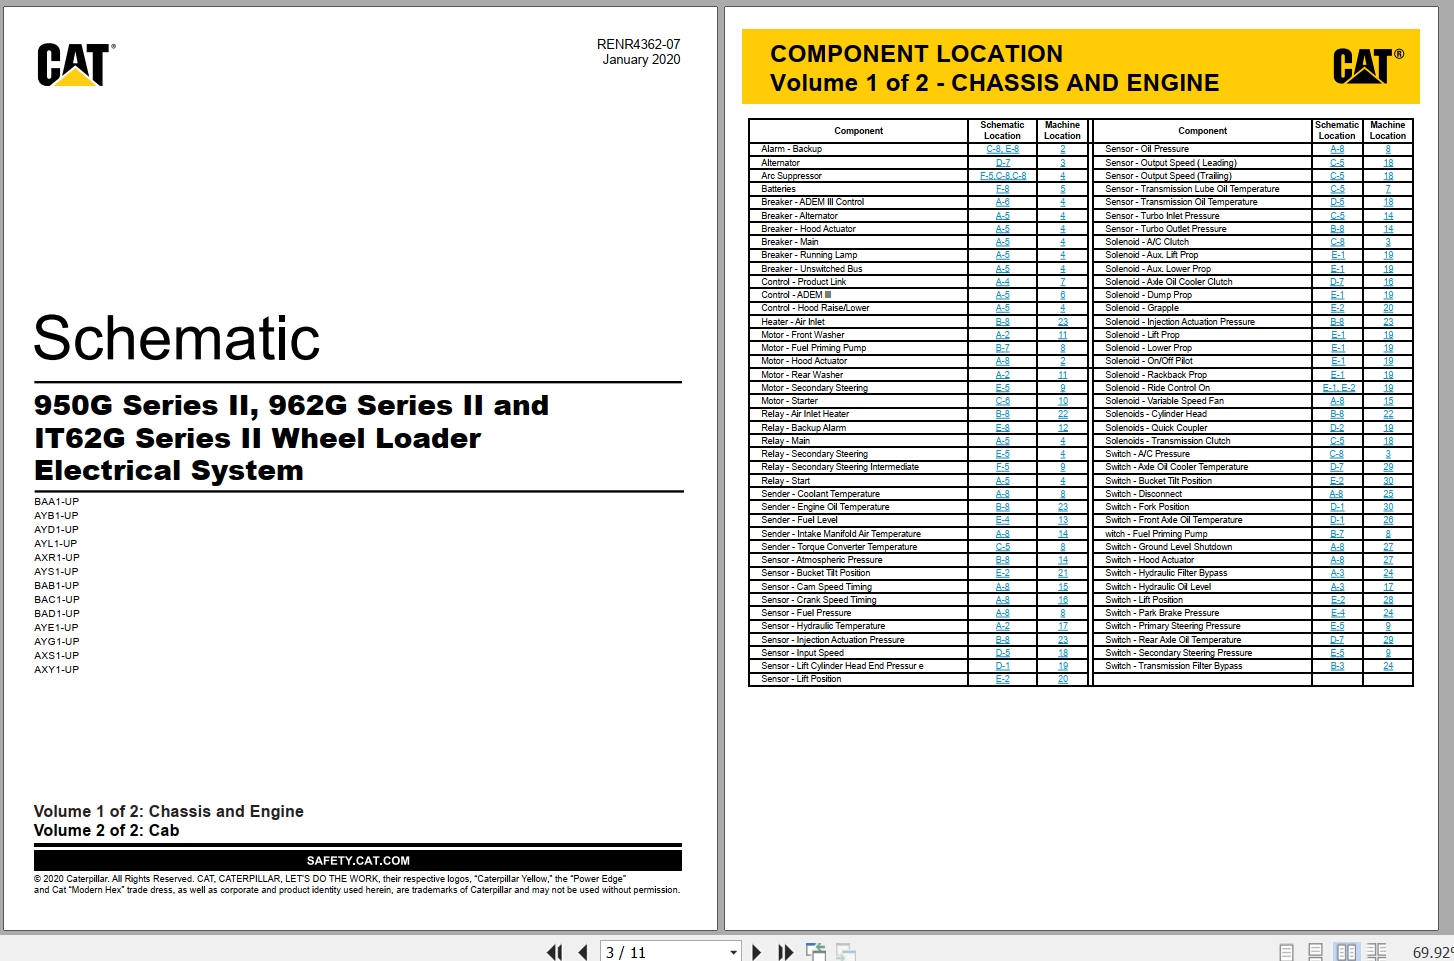This screenshot has width=1454, height=961.
Task: Select two-page facing layout
Action: (x=1346, y=952)
